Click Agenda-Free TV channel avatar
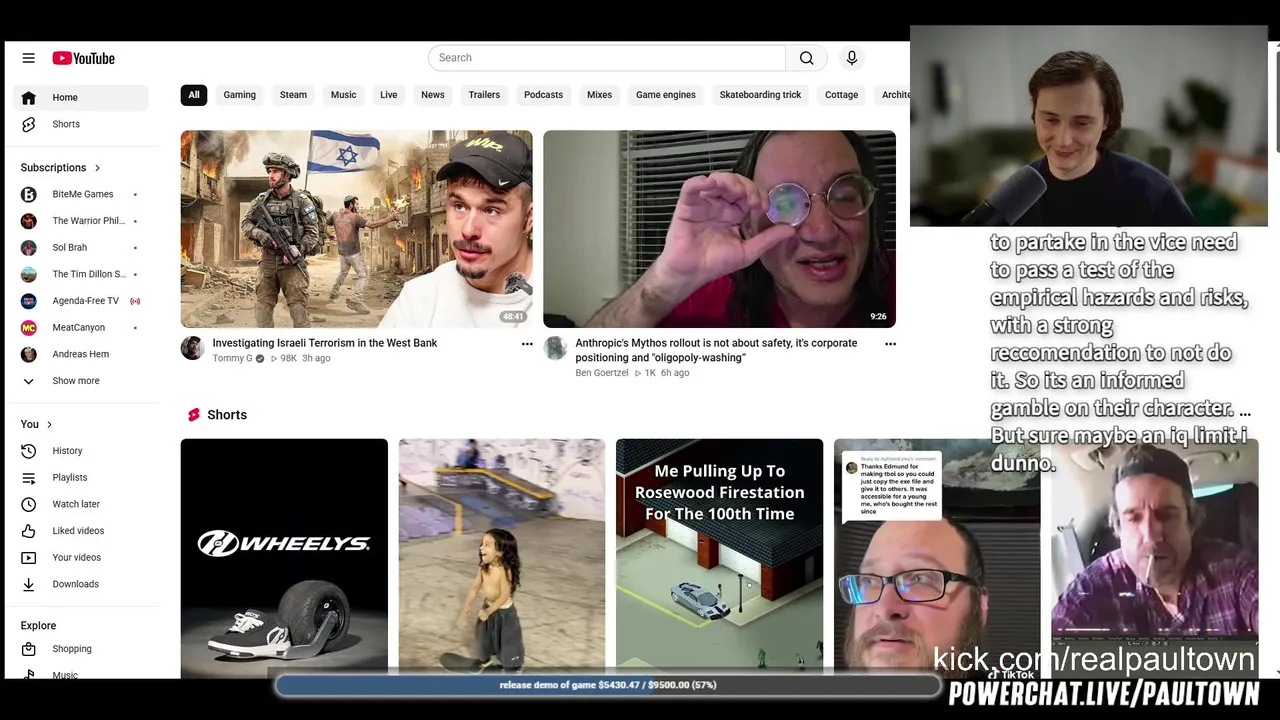Image resolution: width=1280 pixels, height=720 pixels. click(28, 301)
